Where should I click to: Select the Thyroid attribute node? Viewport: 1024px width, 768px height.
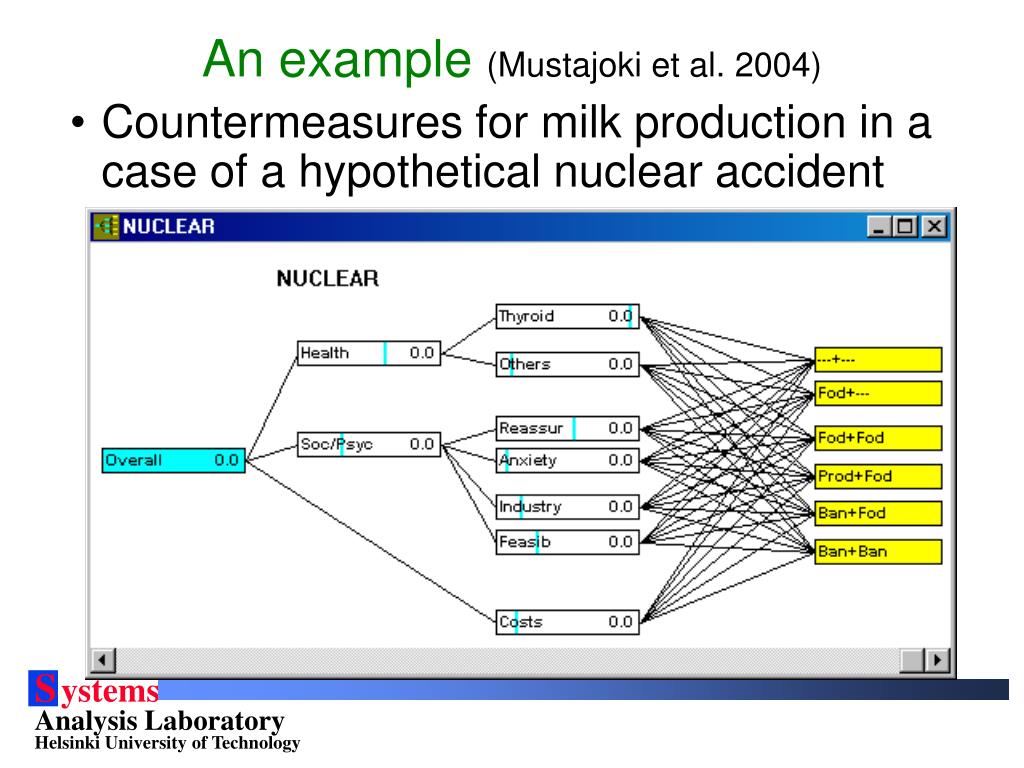568,317
